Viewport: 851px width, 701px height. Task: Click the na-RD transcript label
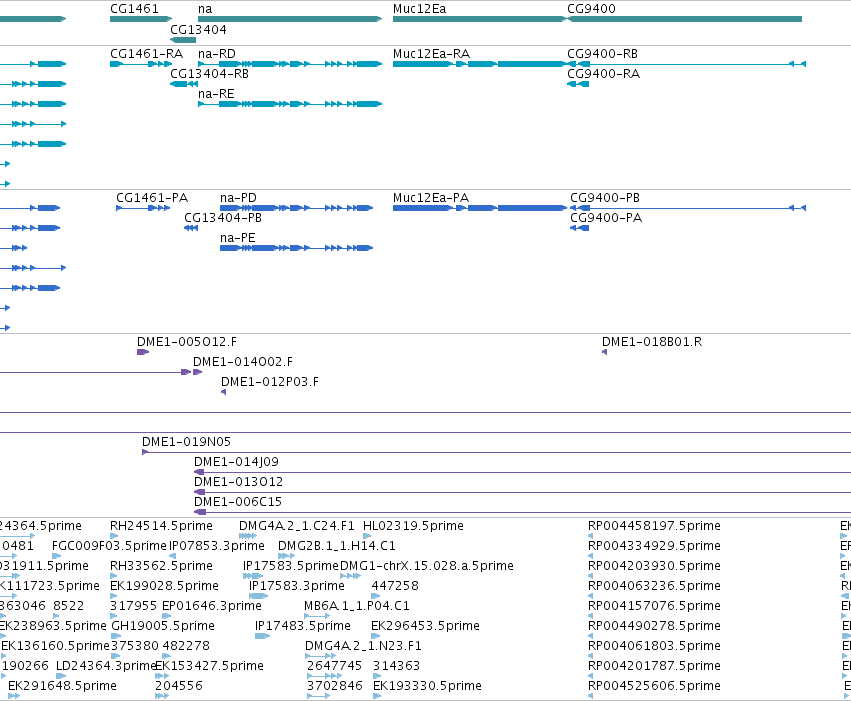click(217, 54)
